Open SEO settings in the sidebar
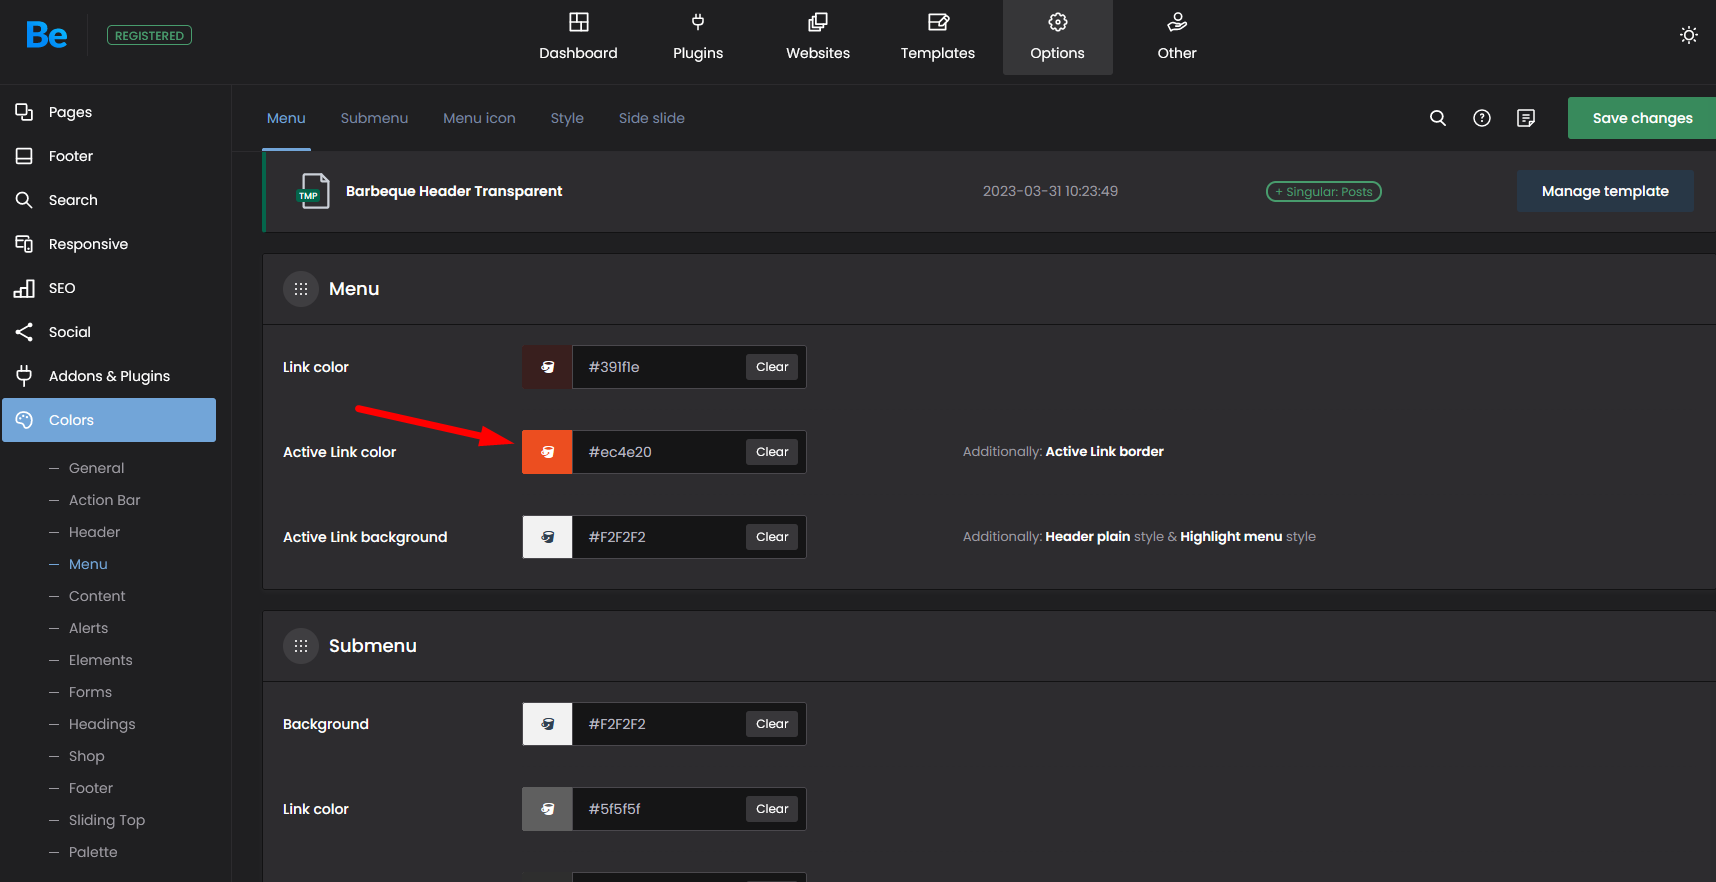The height and width of the screenshot is (882, 1716). pyautogui.click(x=108, y=288)
